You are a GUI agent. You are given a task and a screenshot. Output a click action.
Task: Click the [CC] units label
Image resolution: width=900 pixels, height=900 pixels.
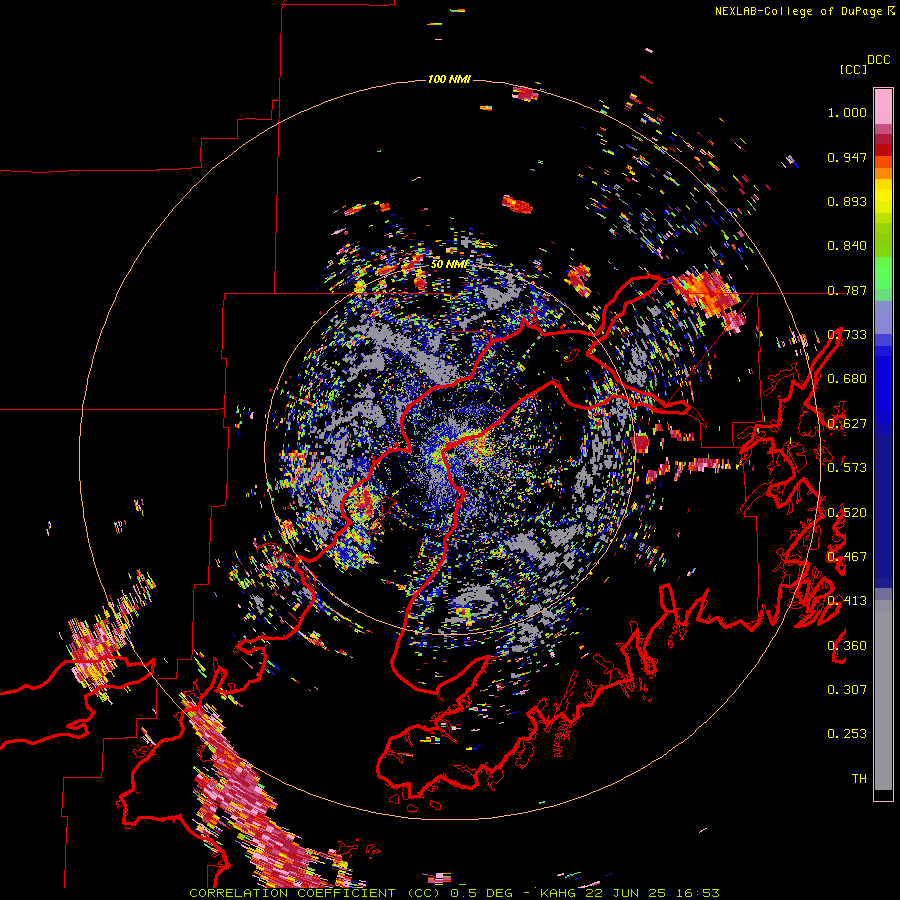tap(853, 69)
